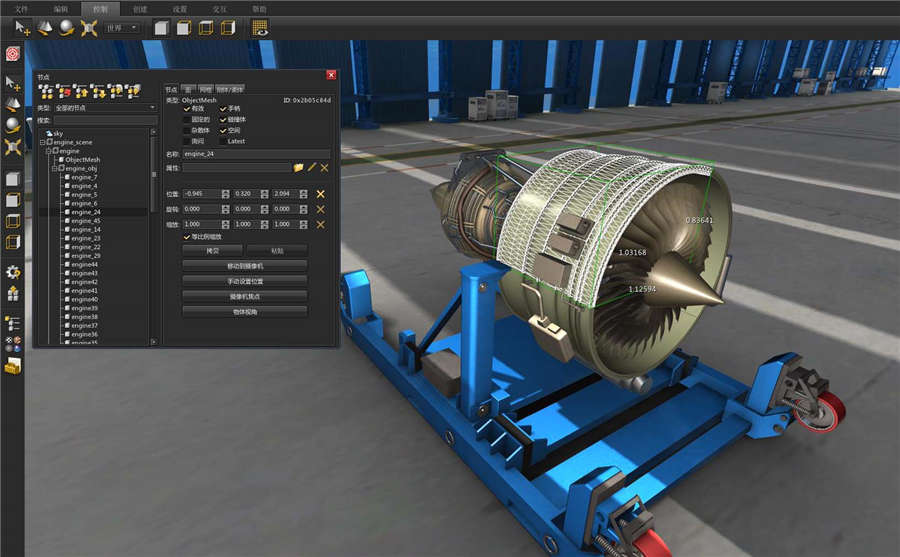
Task: Click the 移动到摄像机 button
Action: 244,266
